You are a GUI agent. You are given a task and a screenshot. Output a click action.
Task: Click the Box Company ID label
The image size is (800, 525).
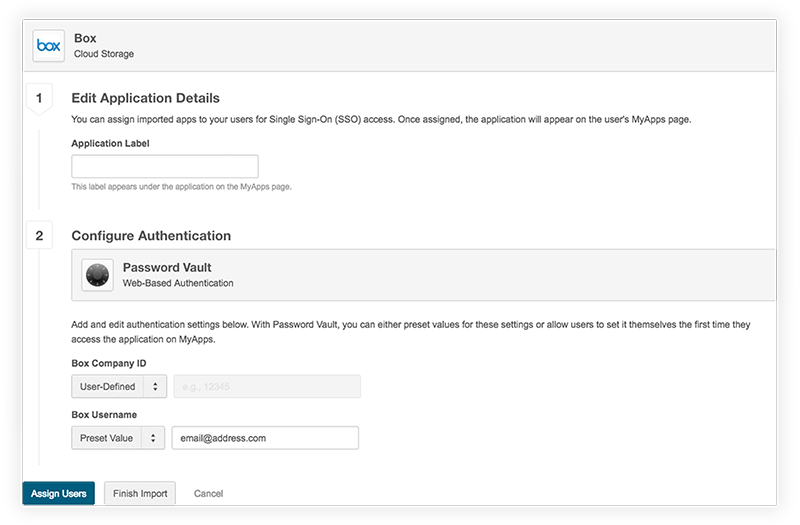pos(109,363)
